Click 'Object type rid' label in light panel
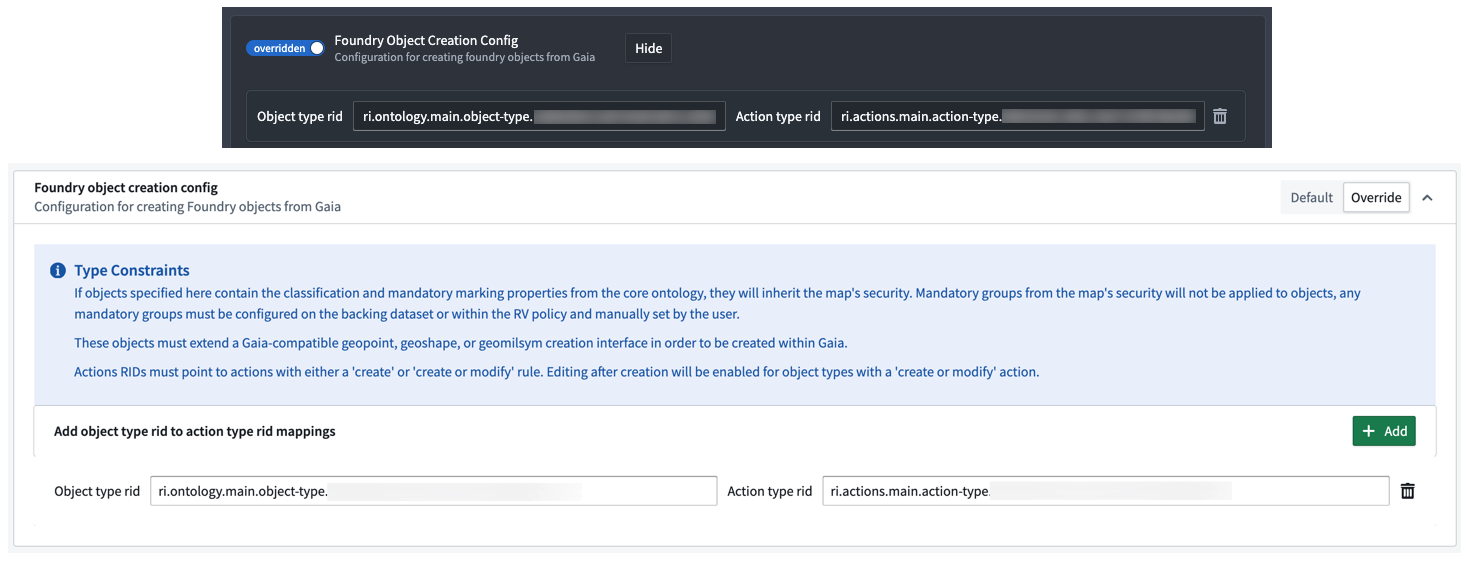1469x561 pixels. [x=97, y=491]
